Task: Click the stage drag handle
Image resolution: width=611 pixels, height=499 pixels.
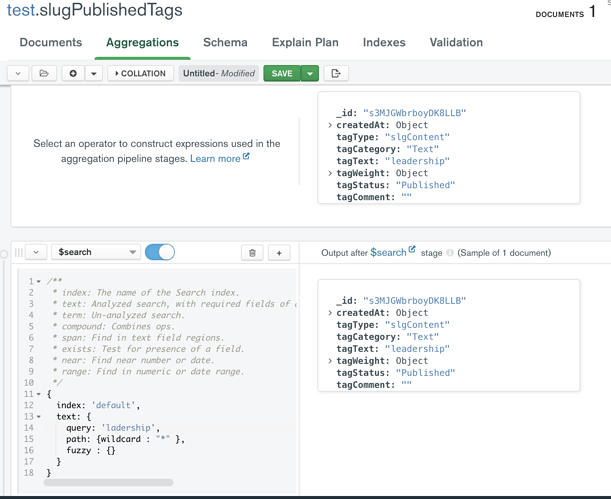Action: pyautogui.click(x=18, y=253)
